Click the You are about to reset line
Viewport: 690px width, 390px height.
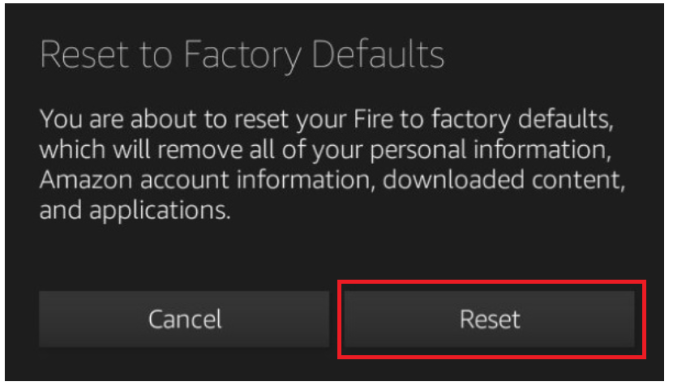[326, 119]
